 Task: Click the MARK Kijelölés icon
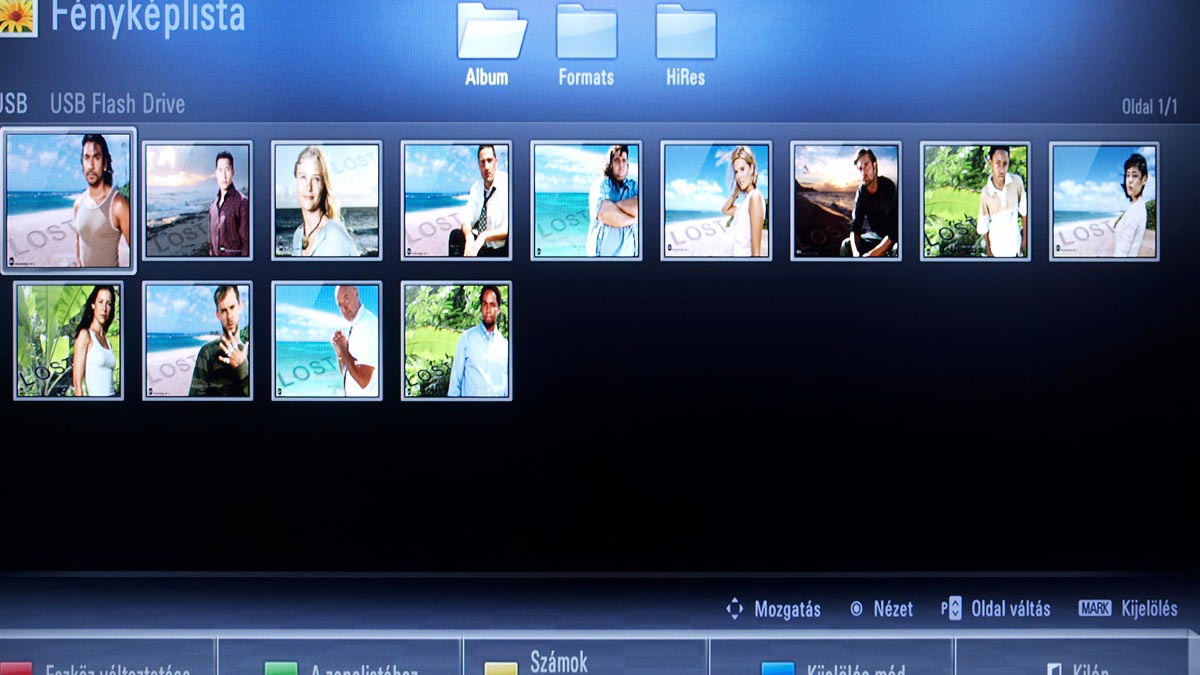(1095, 608)
